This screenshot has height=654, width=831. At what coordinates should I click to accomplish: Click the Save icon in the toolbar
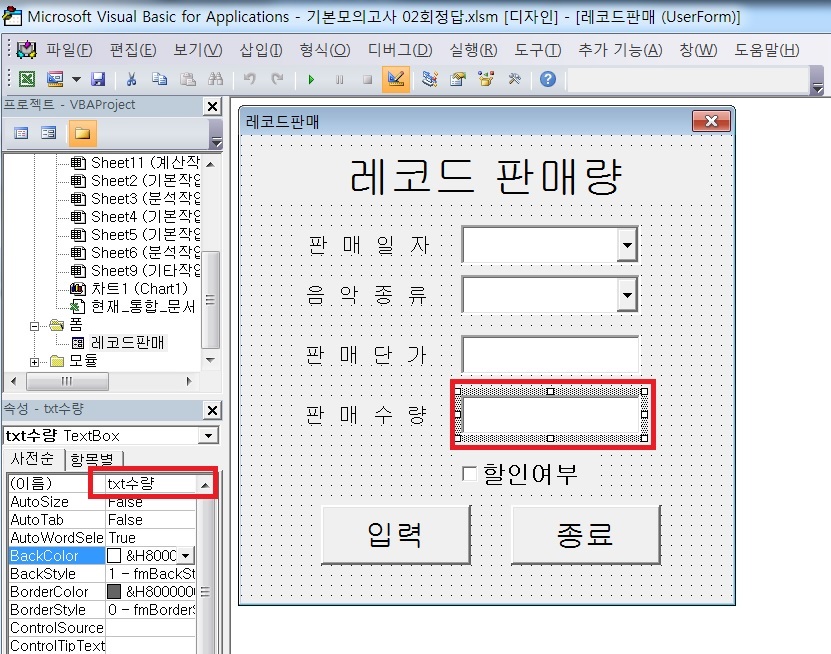pyautogui.click(x=98, y=79)
